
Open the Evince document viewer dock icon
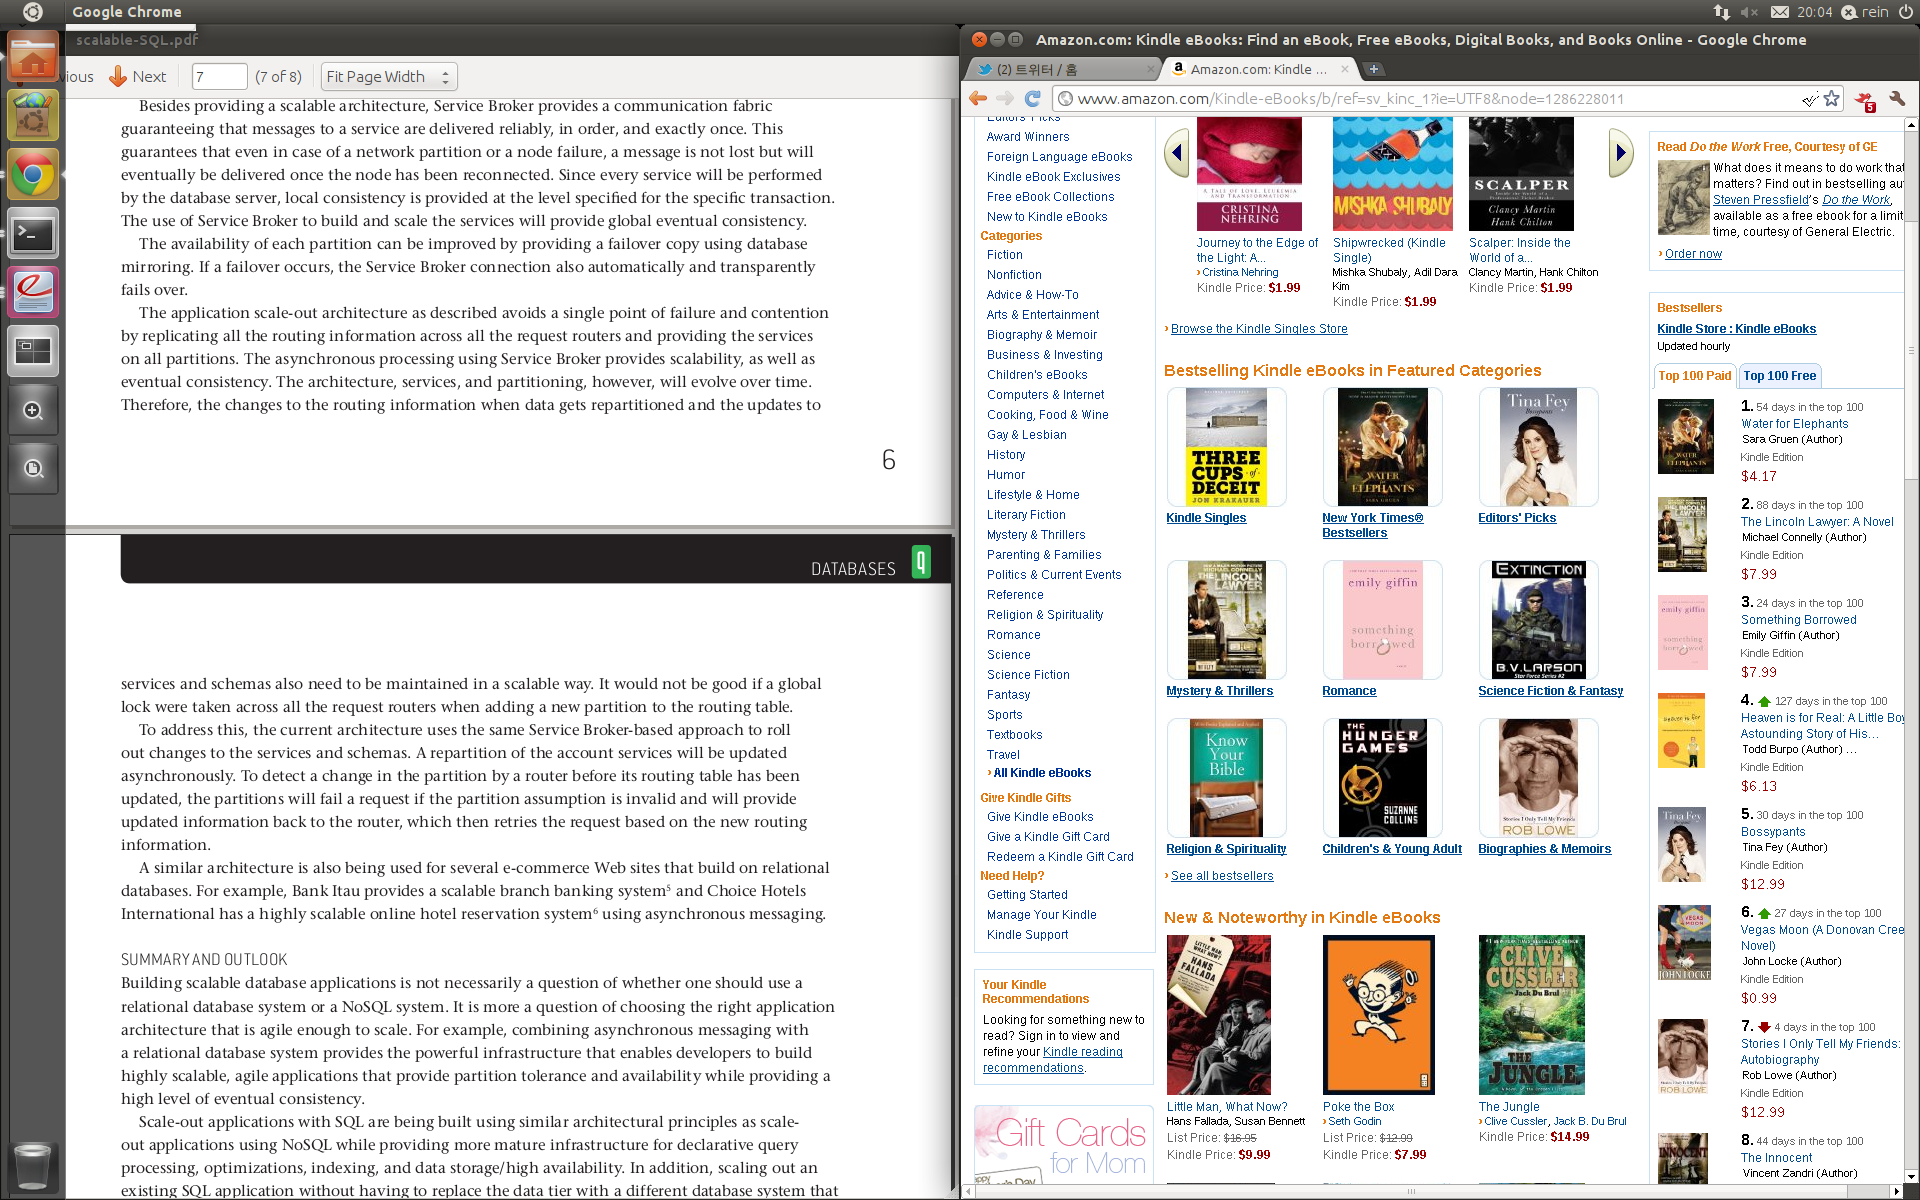(x=33, y=292)
